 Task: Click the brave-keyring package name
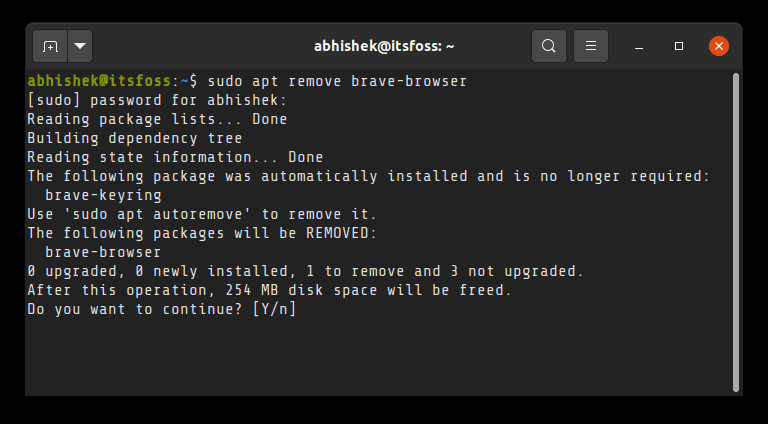click(x=103, y=195)
